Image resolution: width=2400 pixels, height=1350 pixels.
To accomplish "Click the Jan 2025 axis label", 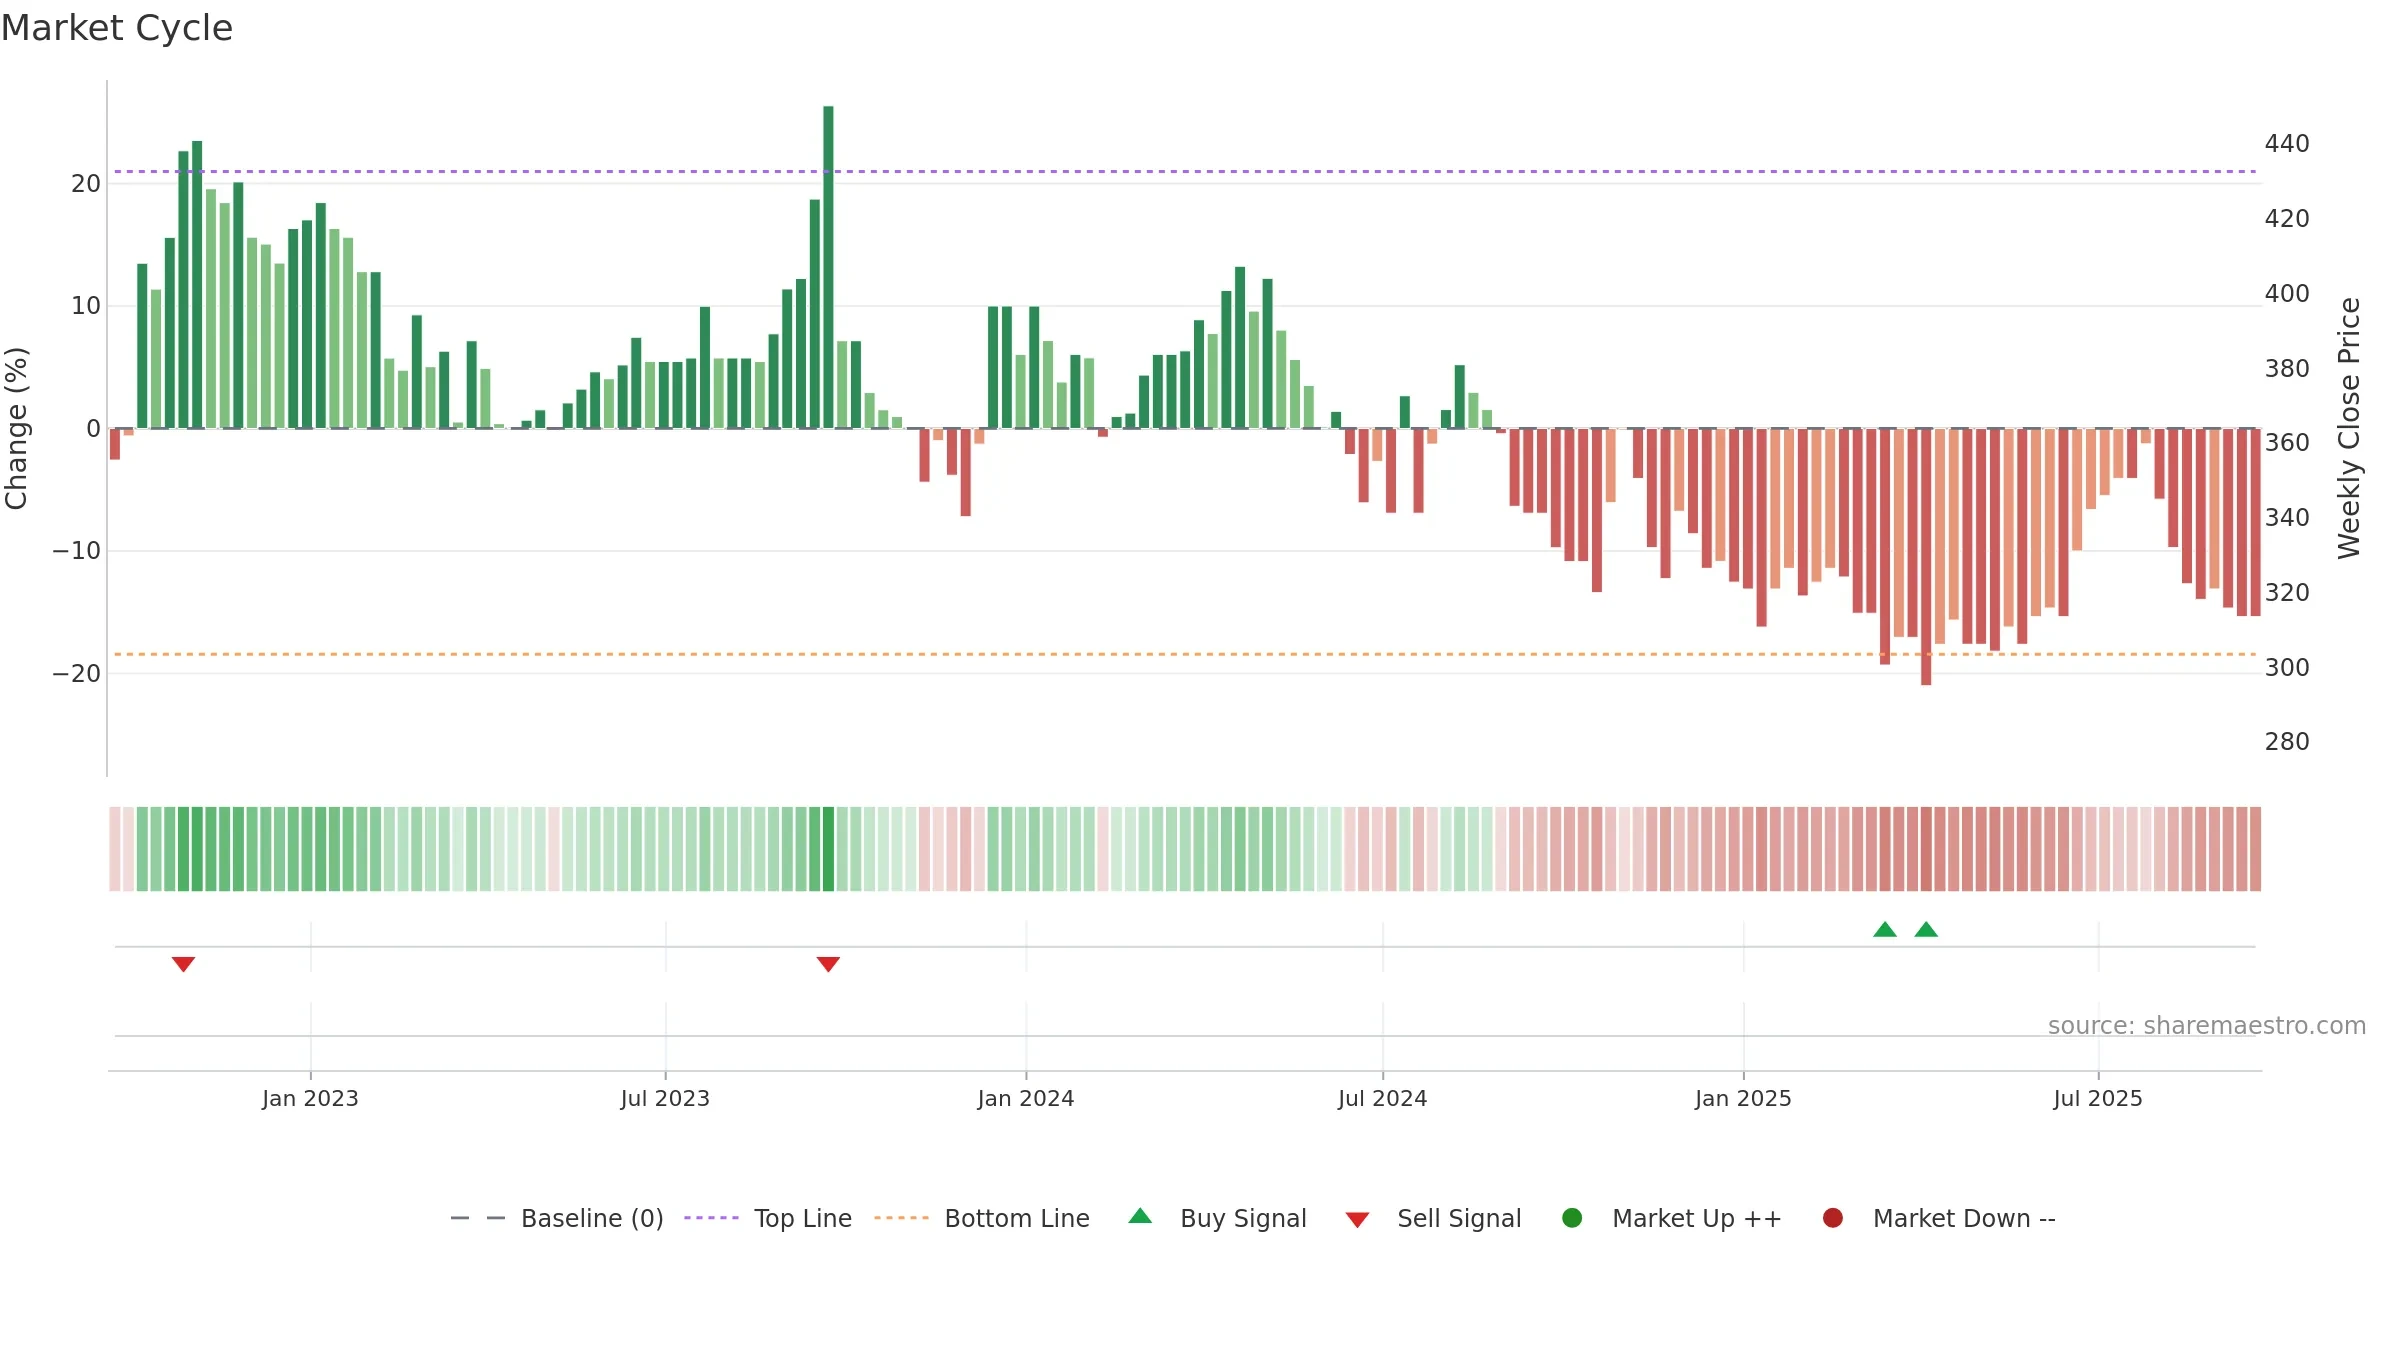I will (1743, 1098).
